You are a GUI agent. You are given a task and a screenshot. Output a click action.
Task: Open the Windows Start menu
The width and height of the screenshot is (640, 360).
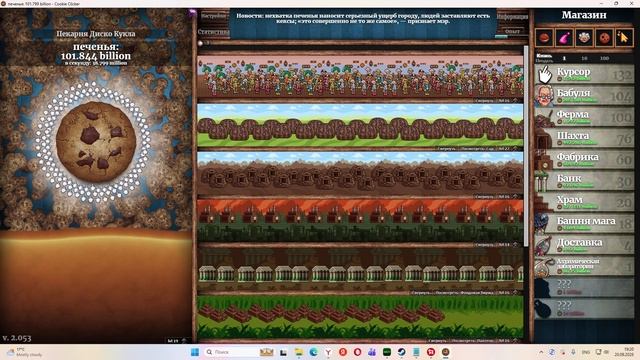click(195, 352)
